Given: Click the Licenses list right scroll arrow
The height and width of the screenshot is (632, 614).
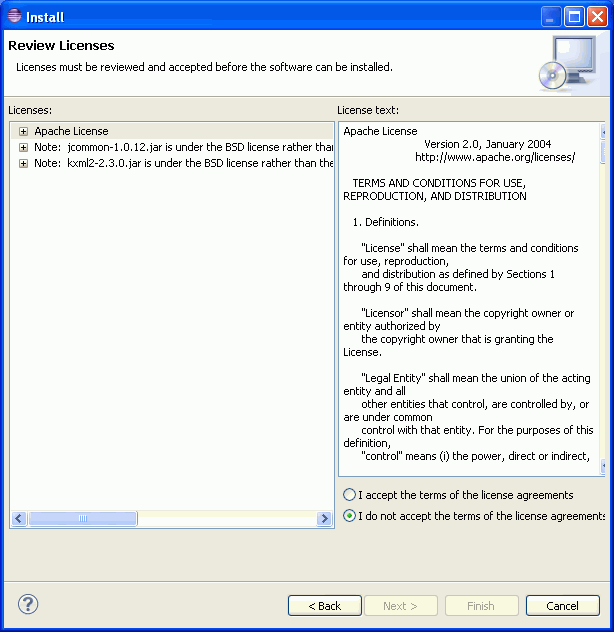Looking at the screenshot, I should [x=324, y=518].
